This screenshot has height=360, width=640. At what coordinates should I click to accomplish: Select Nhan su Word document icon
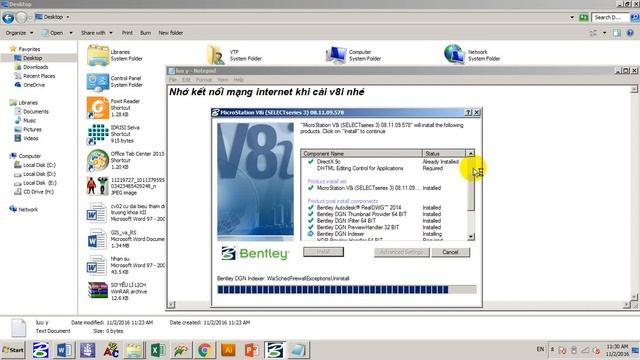(97, 265)
